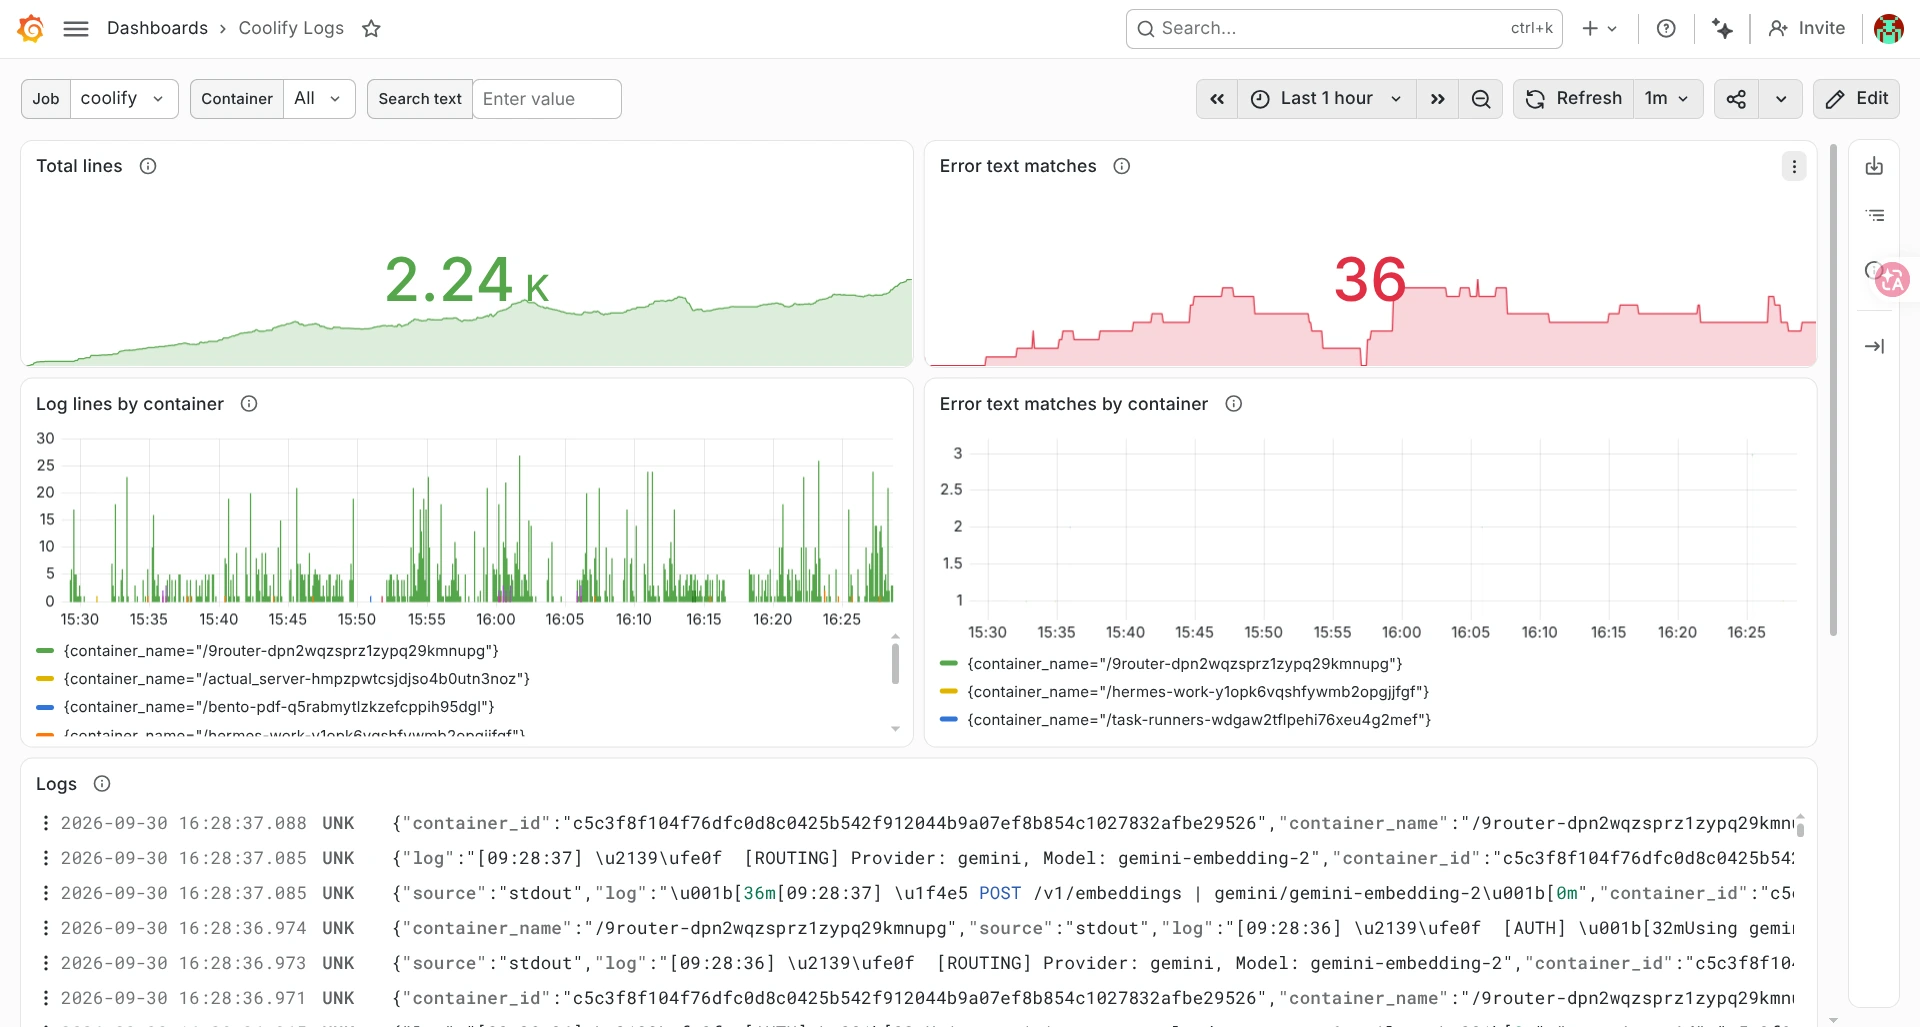The width and height of the screenshot is (1920, 1027).
Task: Open the 1m refresh interval dropdown
Action: tap(1668, 99)
